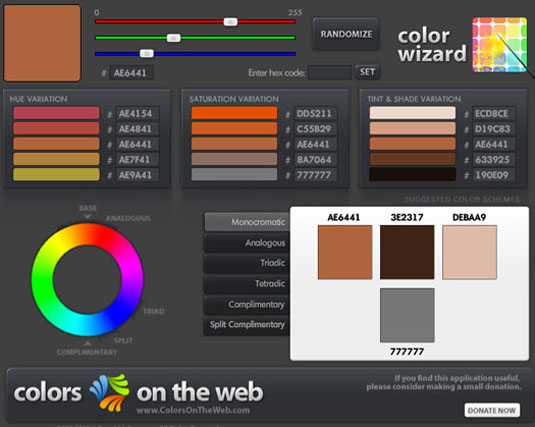The height and width of the screenshot is (427, 535).
Task: Select the Tetradic scheme tab
Action: click(x=247, y=283)
